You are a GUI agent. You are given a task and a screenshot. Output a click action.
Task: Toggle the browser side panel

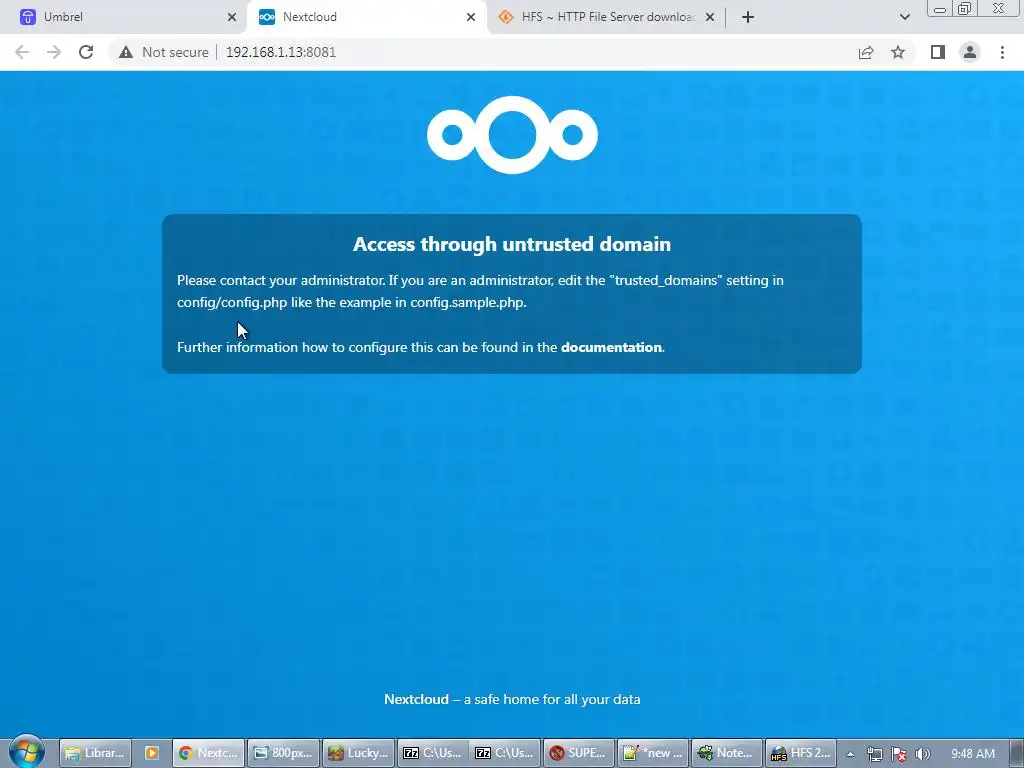click(938, 52)
